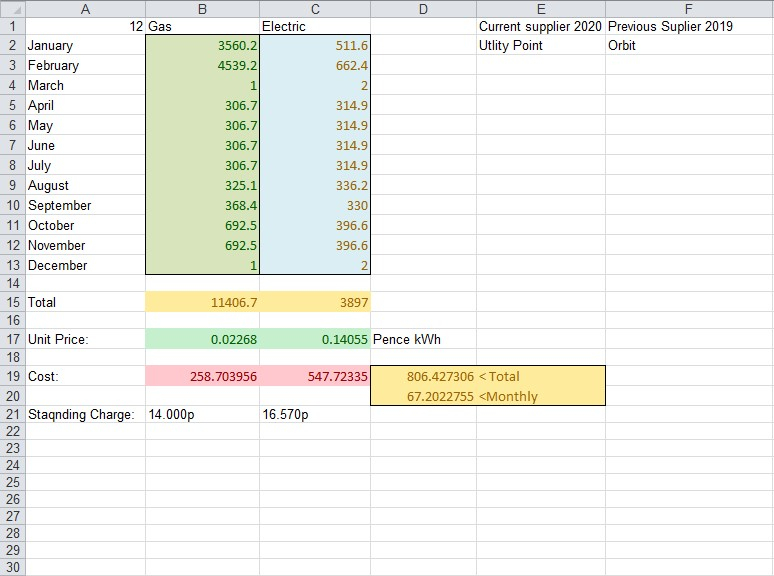The width and height of the screenshot is (774, 576).
Task: Select column B header
Action: tap(202, 9)
